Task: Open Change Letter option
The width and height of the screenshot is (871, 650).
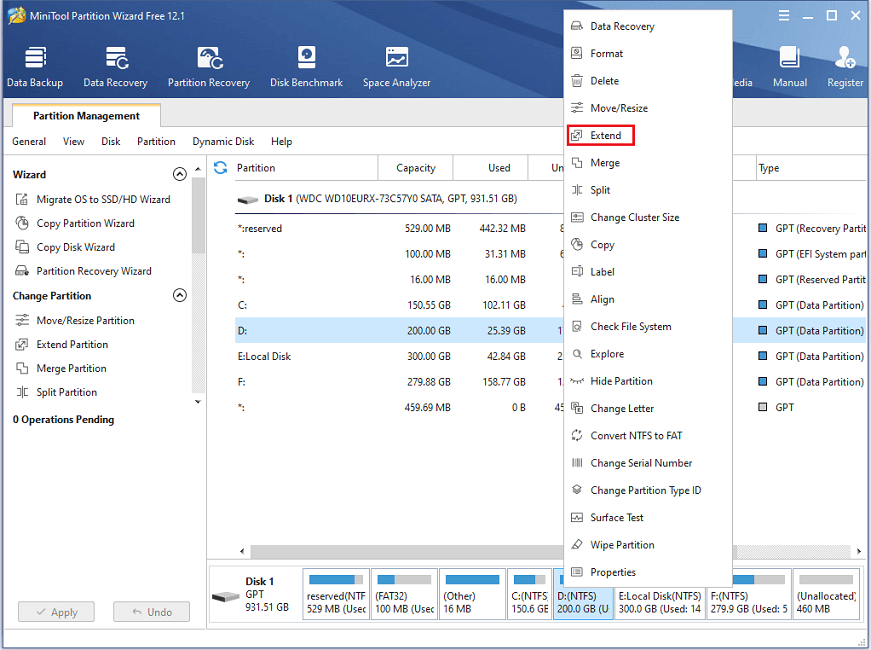Action: tap(648, 408)
